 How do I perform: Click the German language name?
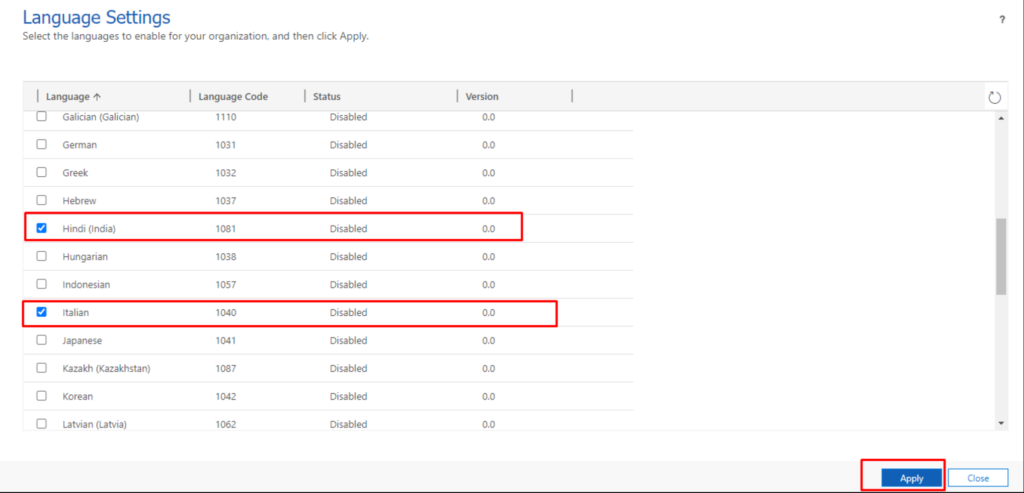point(80,145)
